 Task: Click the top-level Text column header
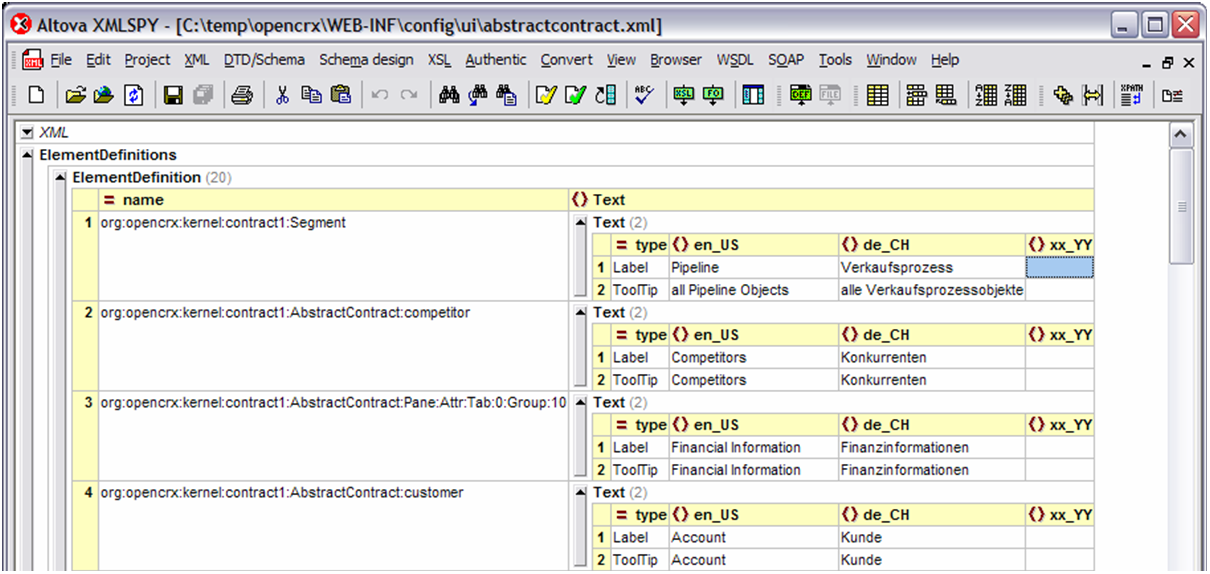click(831, 200)
